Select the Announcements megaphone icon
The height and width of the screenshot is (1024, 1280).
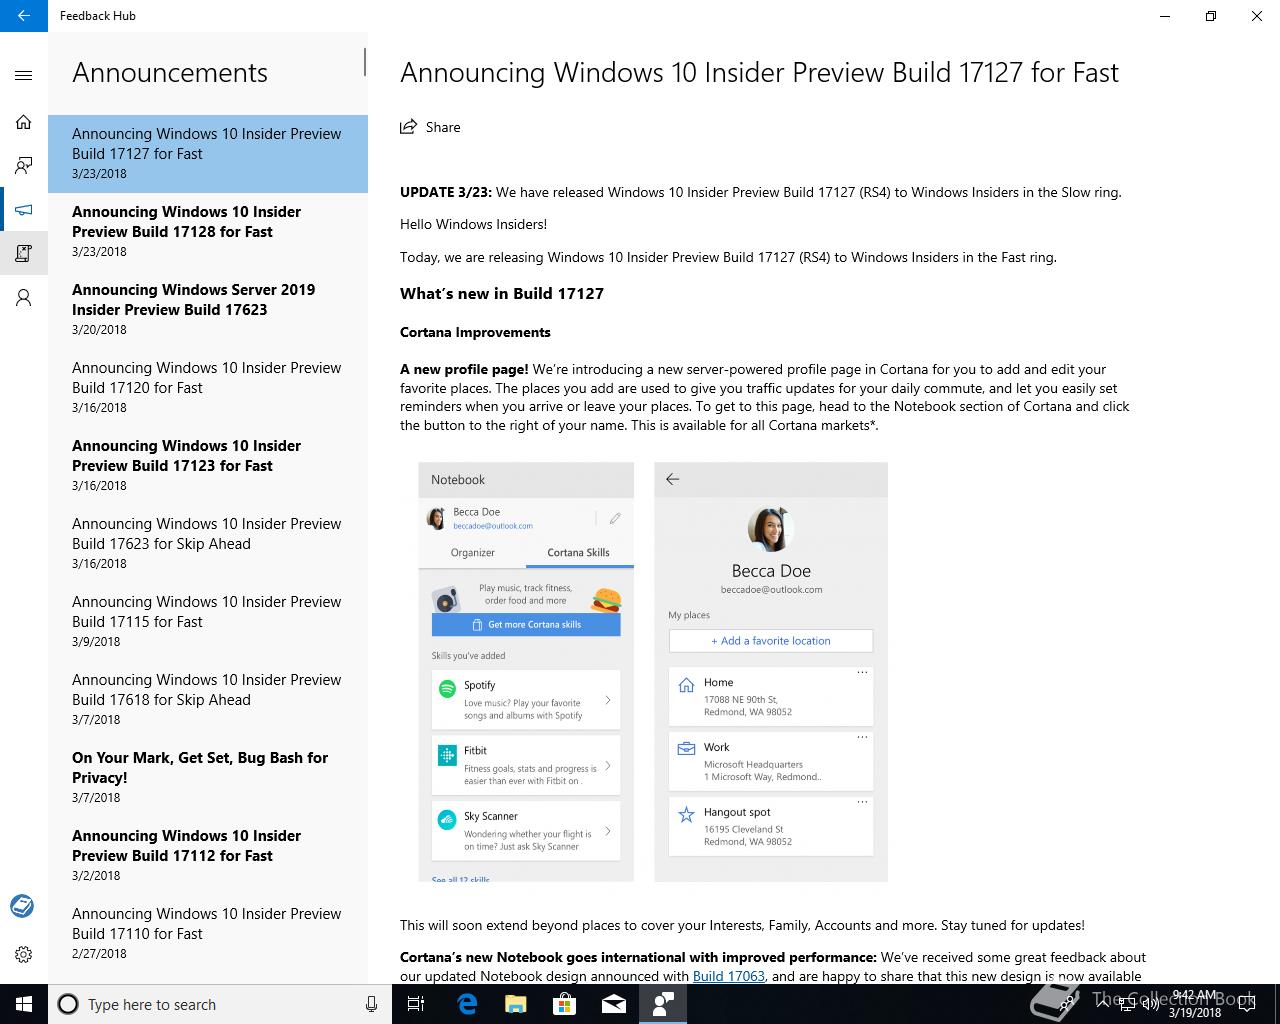(24, 210)
